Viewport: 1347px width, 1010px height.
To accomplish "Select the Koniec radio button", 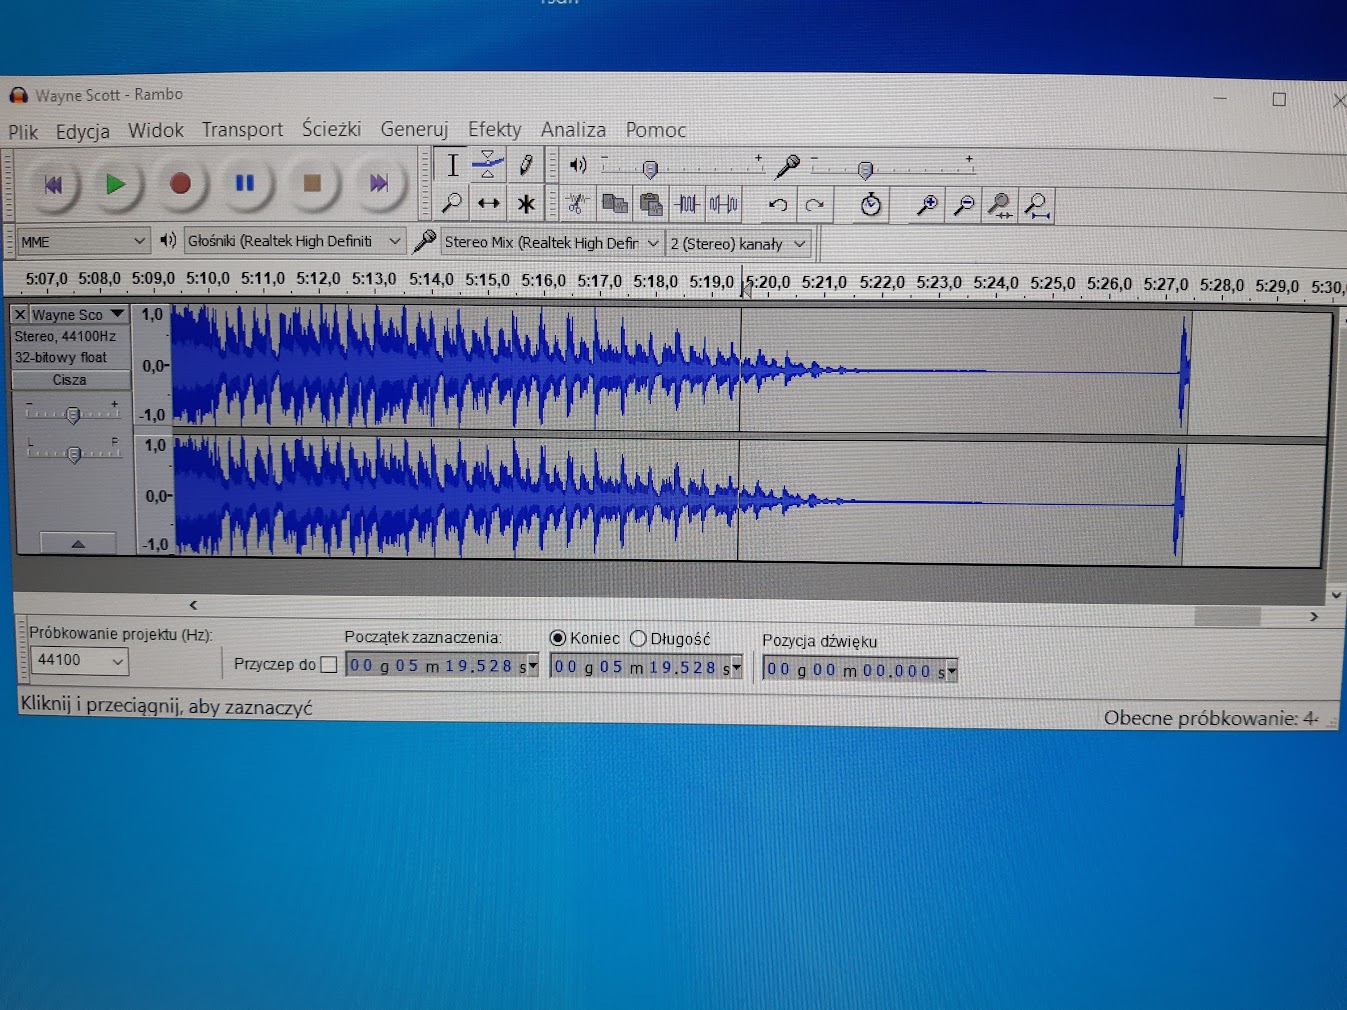I will coord(558,638).
